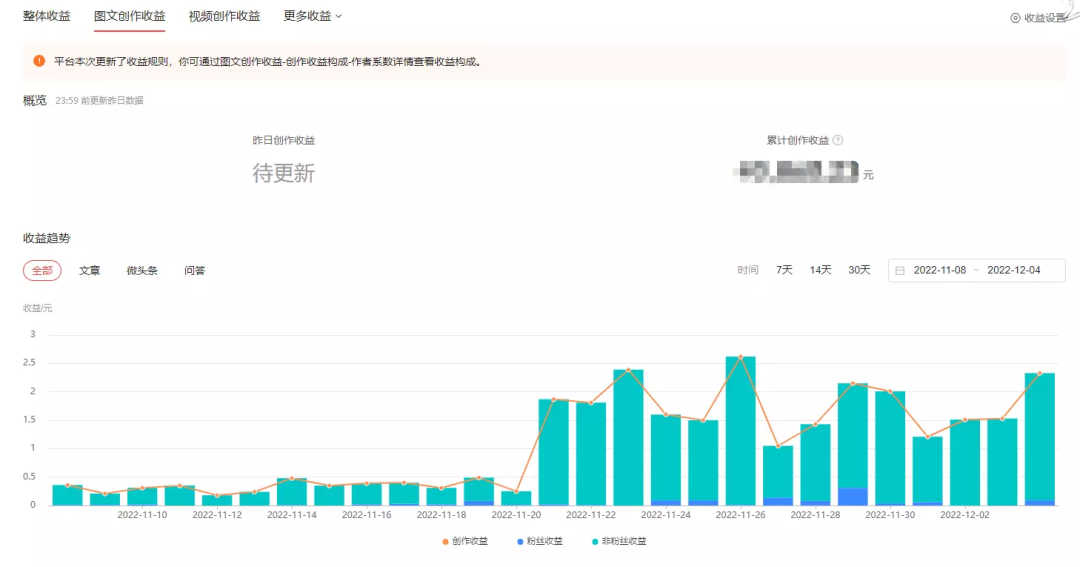Filter earnings by 问答
The height and width of the screenshot is (567, 1080).
[x=195, y=271]
